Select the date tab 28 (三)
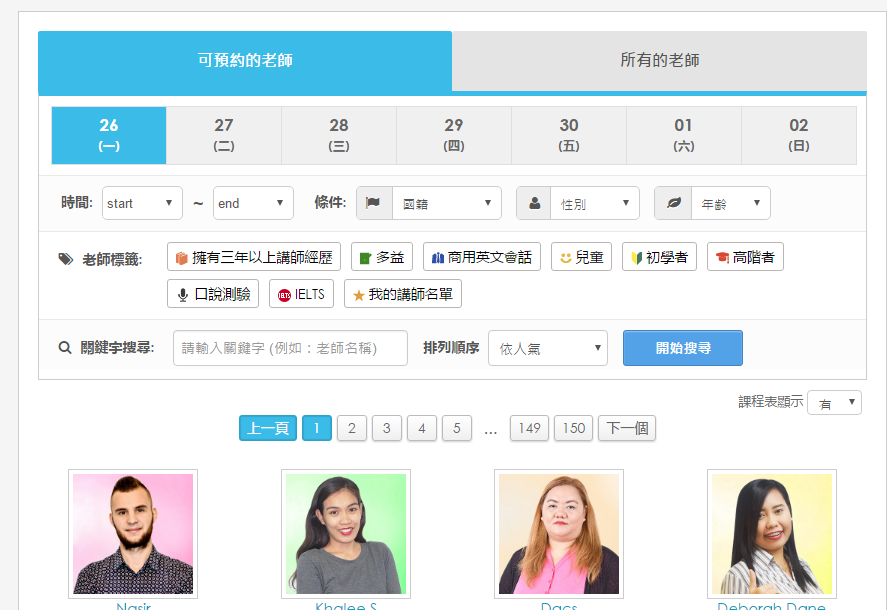 pyautogui.click(x=339, y=135)
